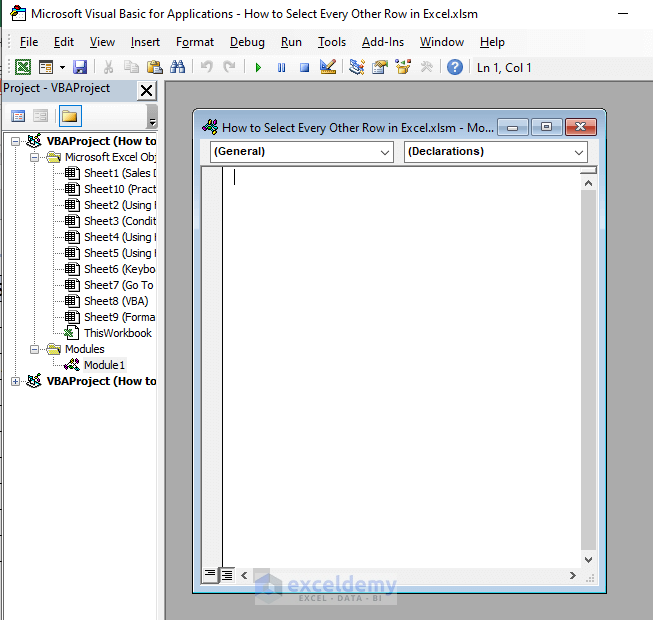This screenshot has width=653, height=620.
Task: Open the Object Browser icon
Action: pyautogui.click(x=403, y=67)
